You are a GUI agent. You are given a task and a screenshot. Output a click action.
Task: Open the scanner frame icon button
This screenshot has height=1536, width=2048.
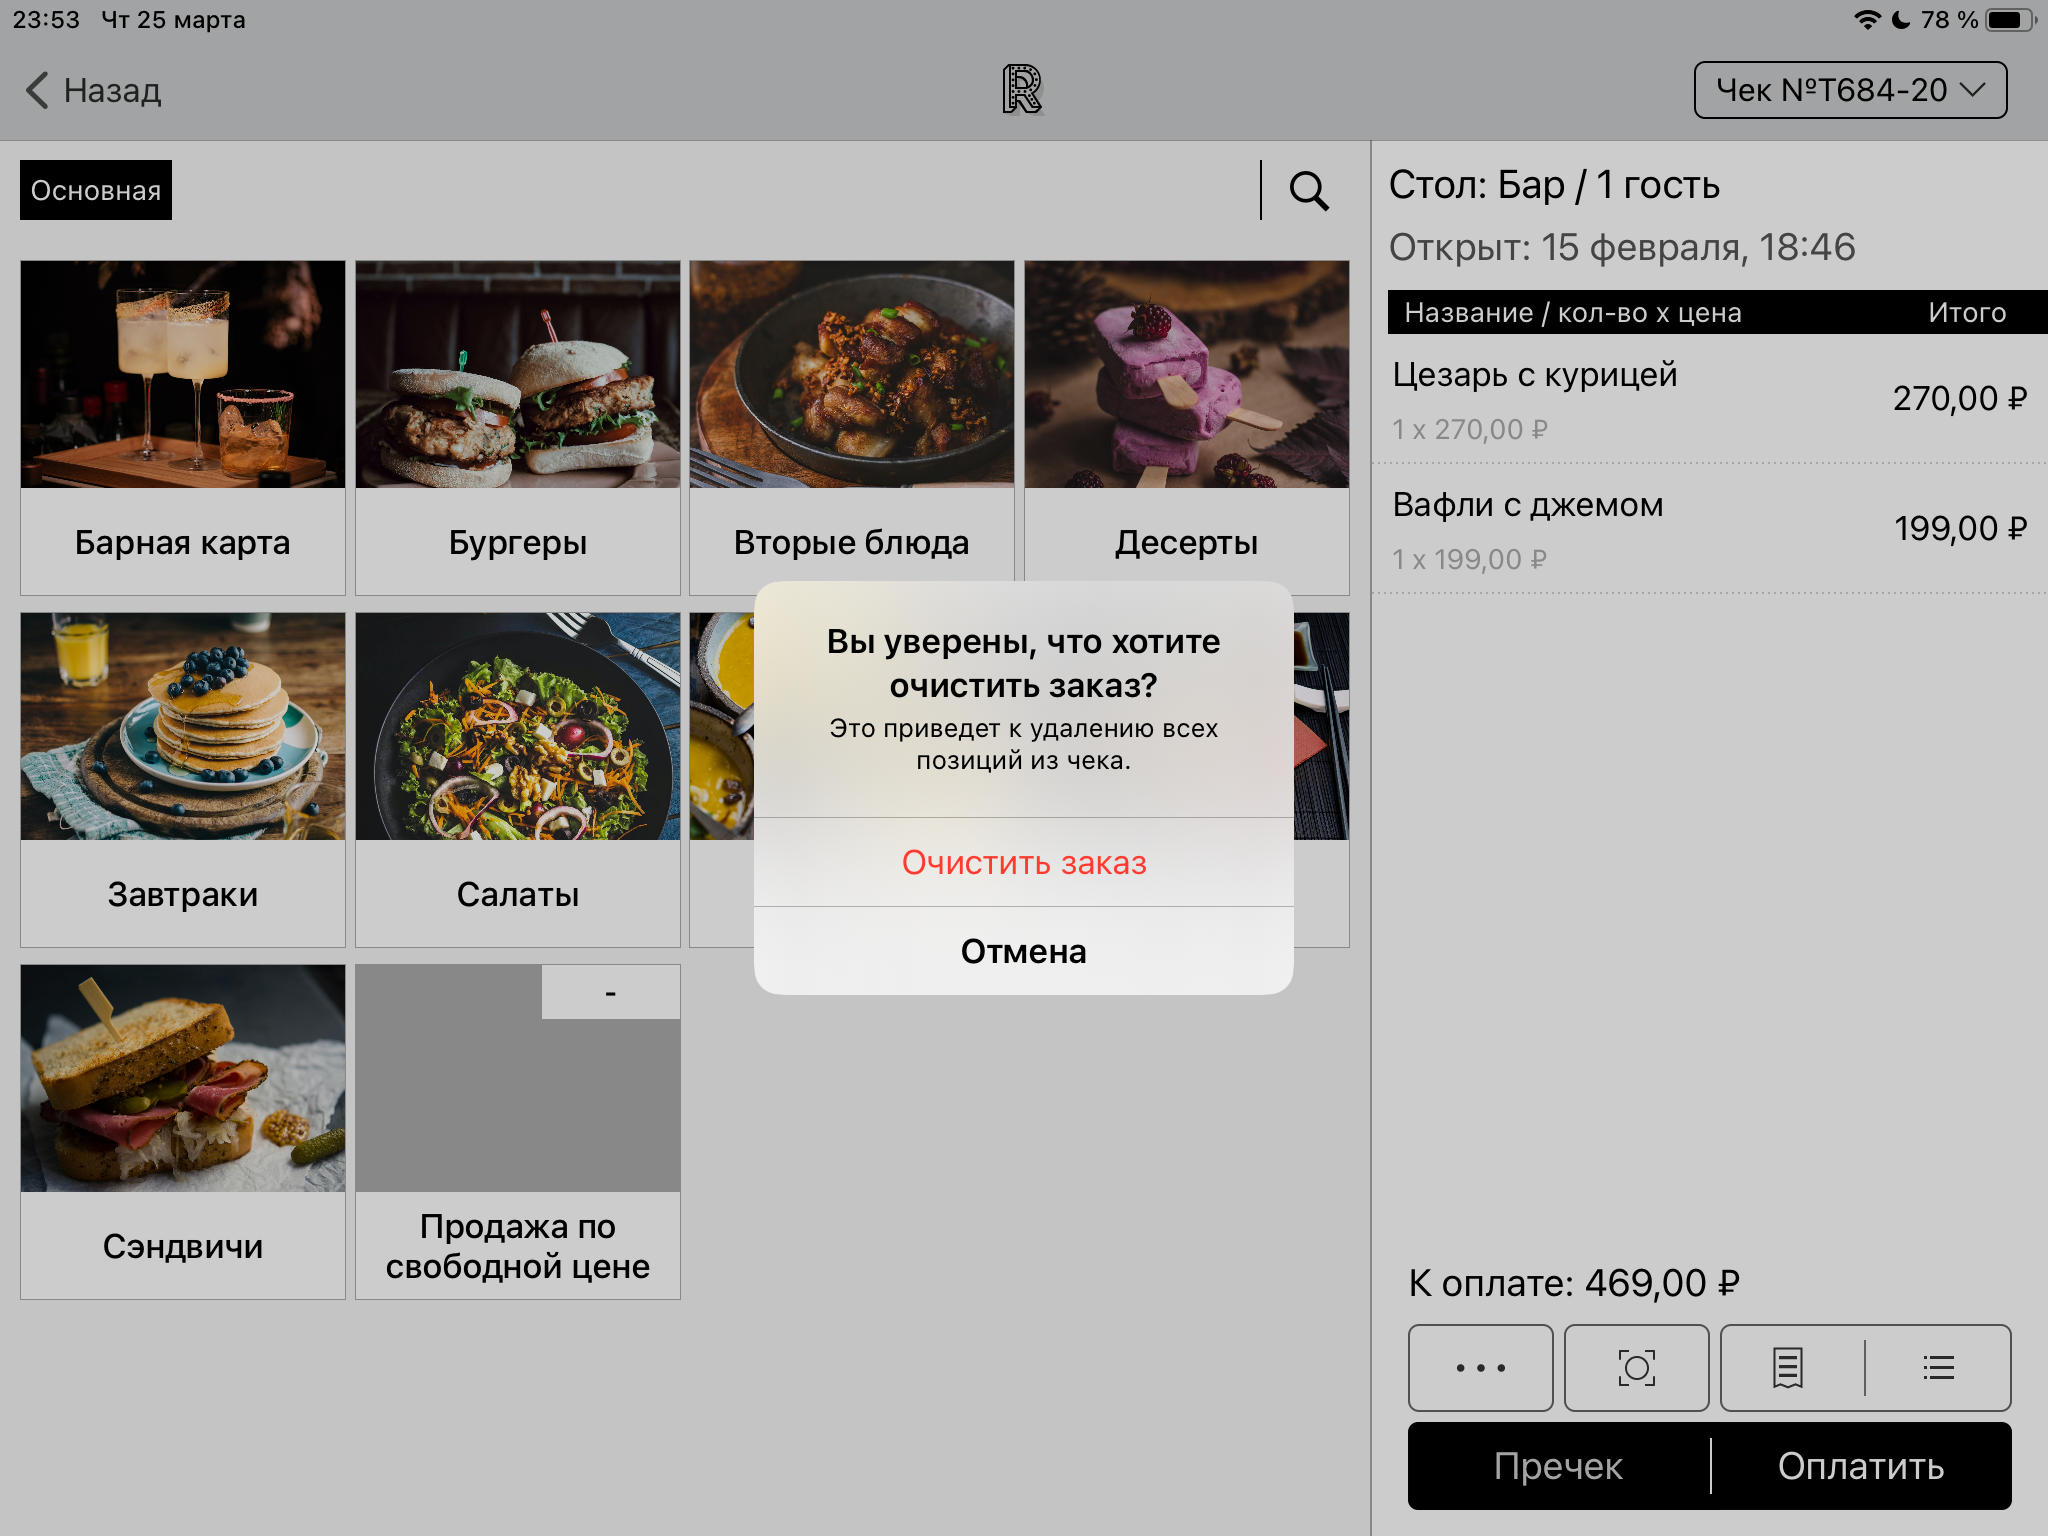click(x=1636, y=1367)
